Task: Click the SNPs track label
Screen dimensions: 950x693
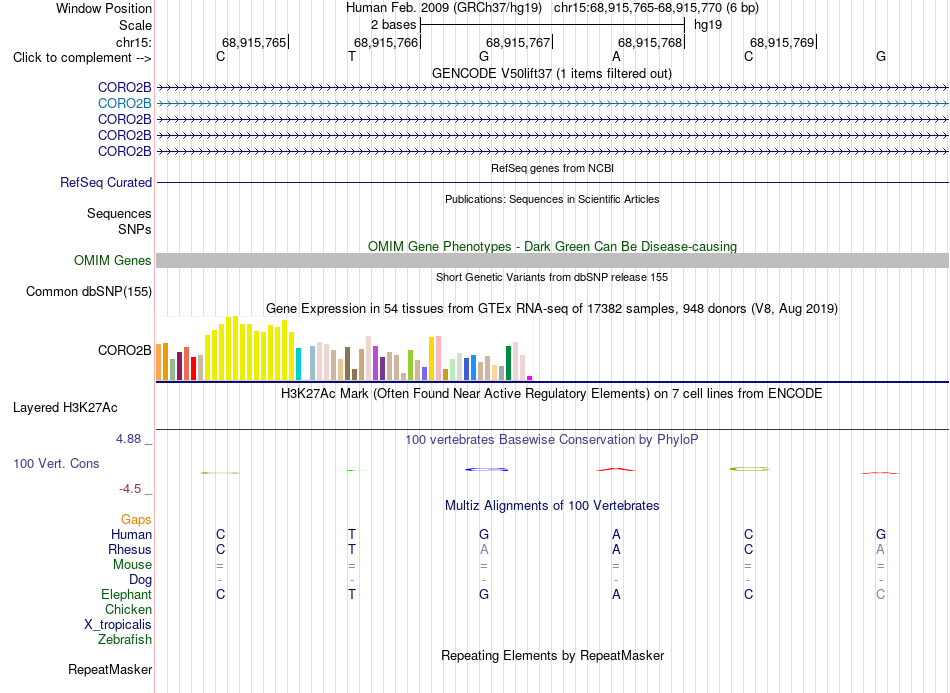Action: (x=135, y=230)
